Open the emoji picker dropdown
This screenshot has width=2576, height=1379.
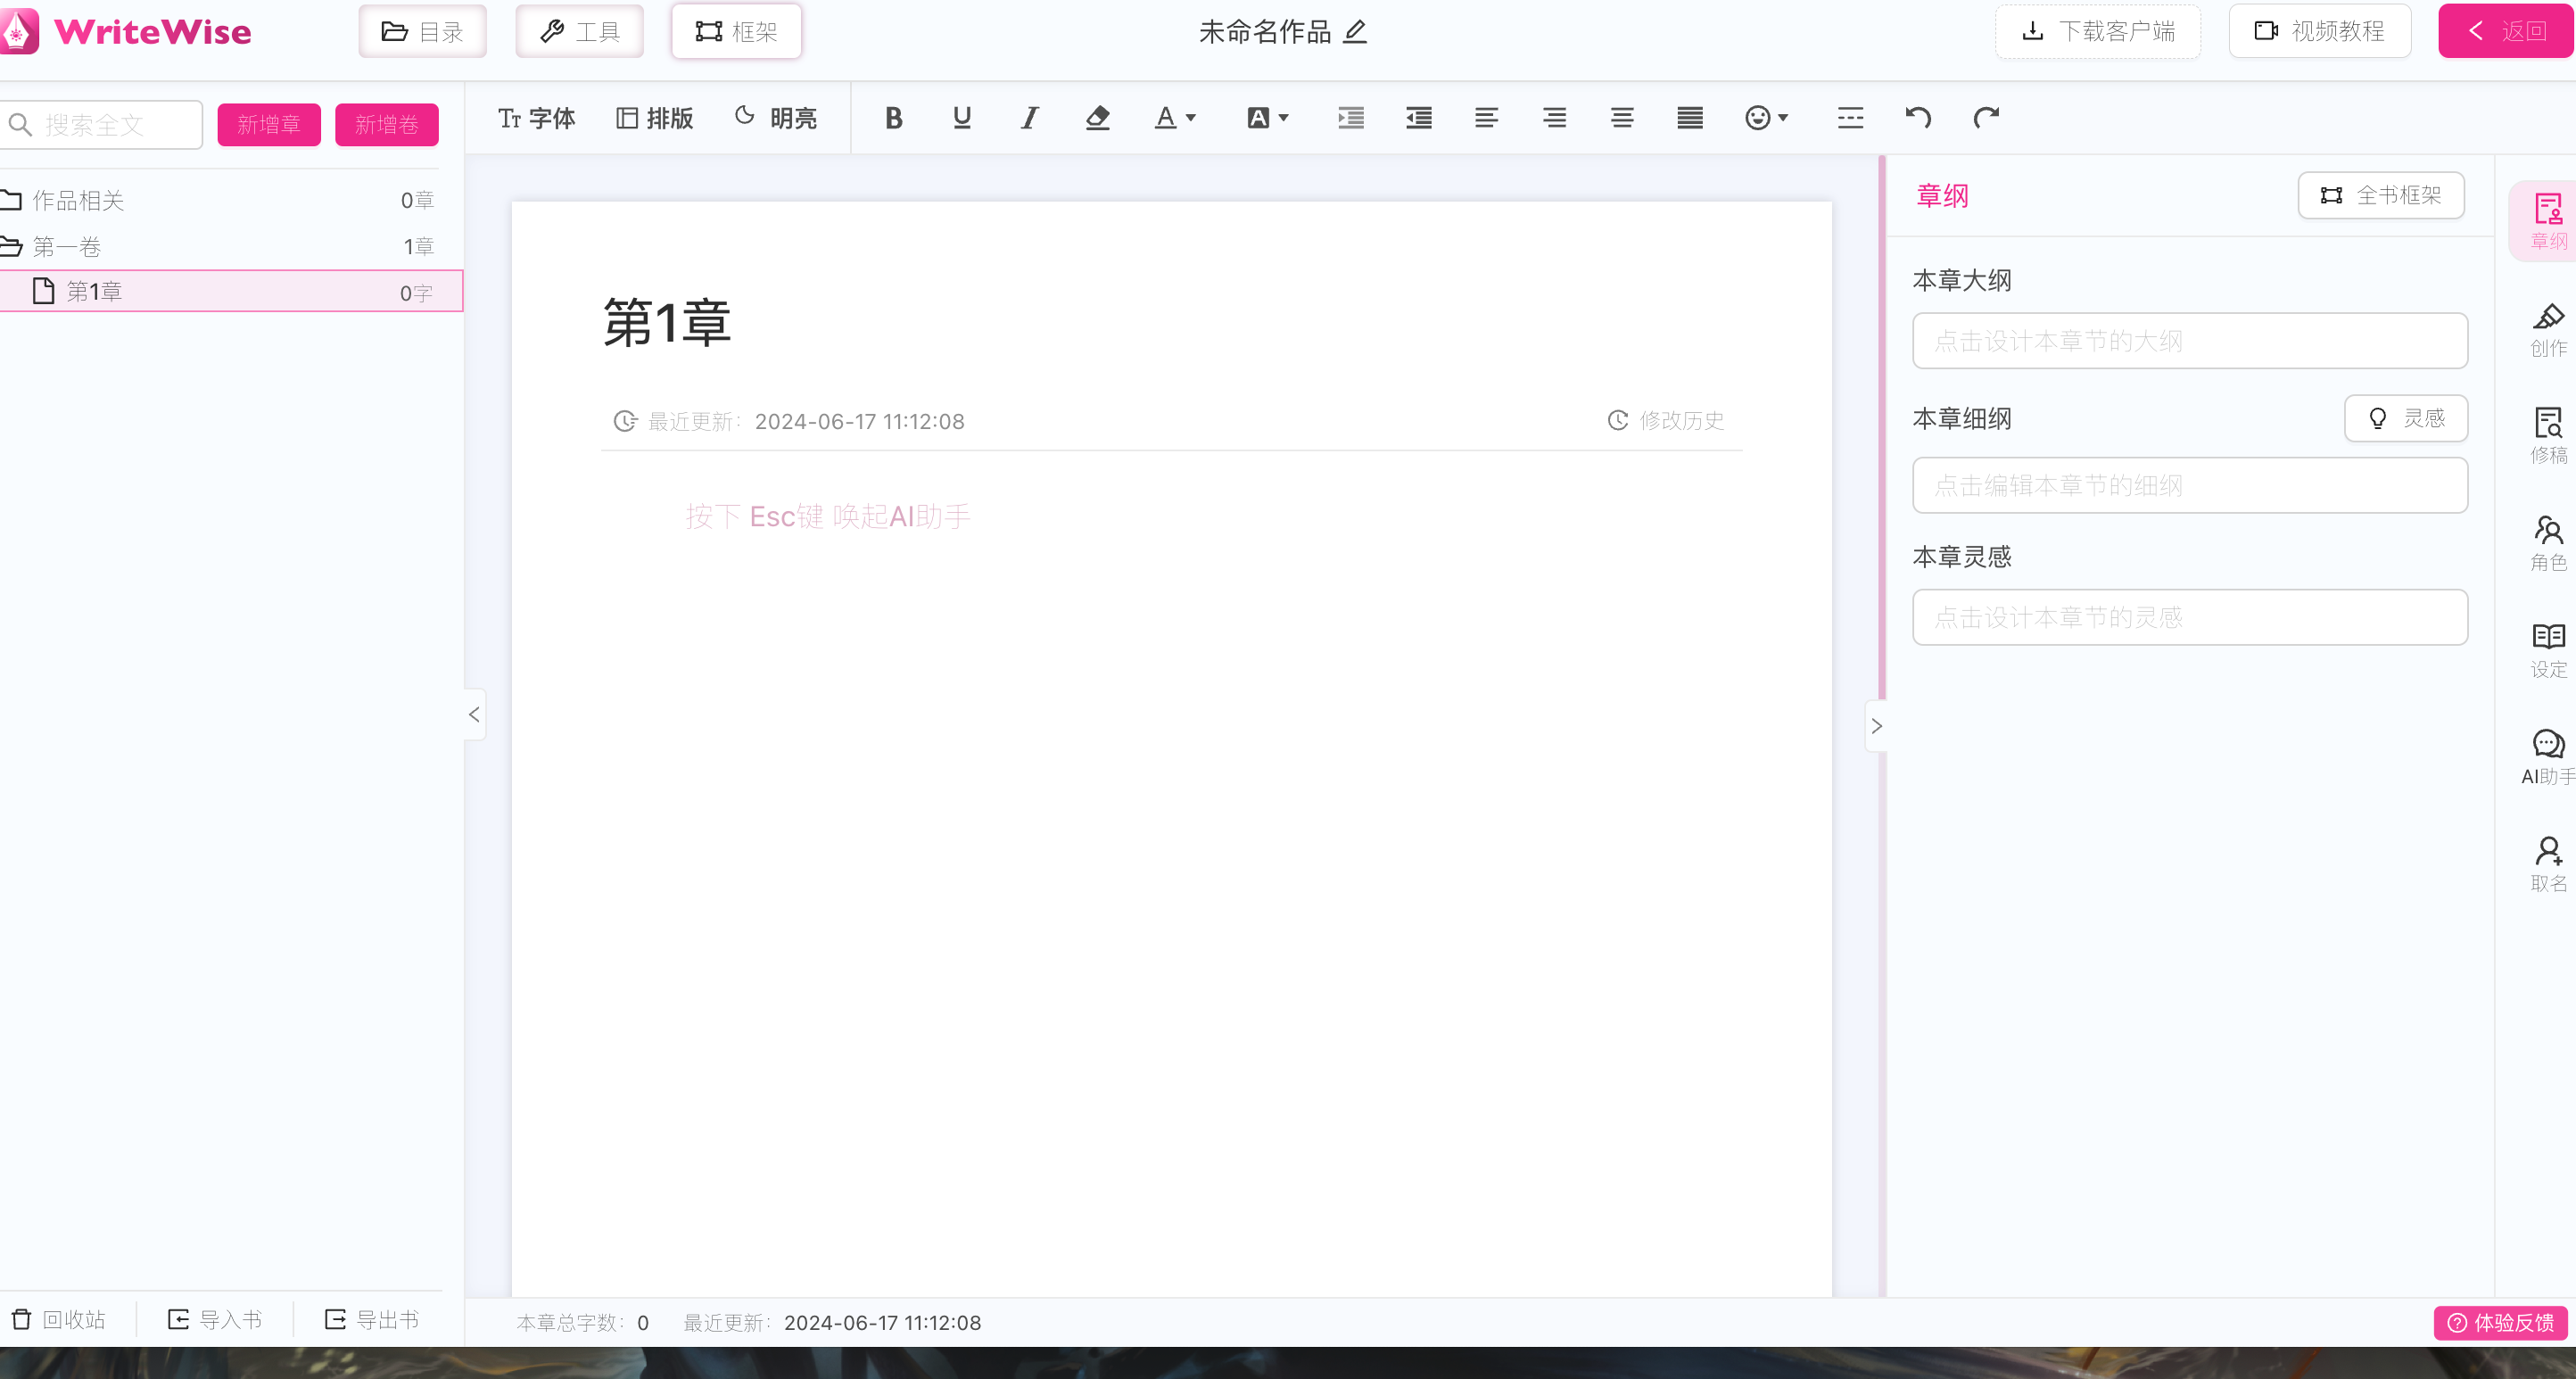click(x=1765, y=118)
